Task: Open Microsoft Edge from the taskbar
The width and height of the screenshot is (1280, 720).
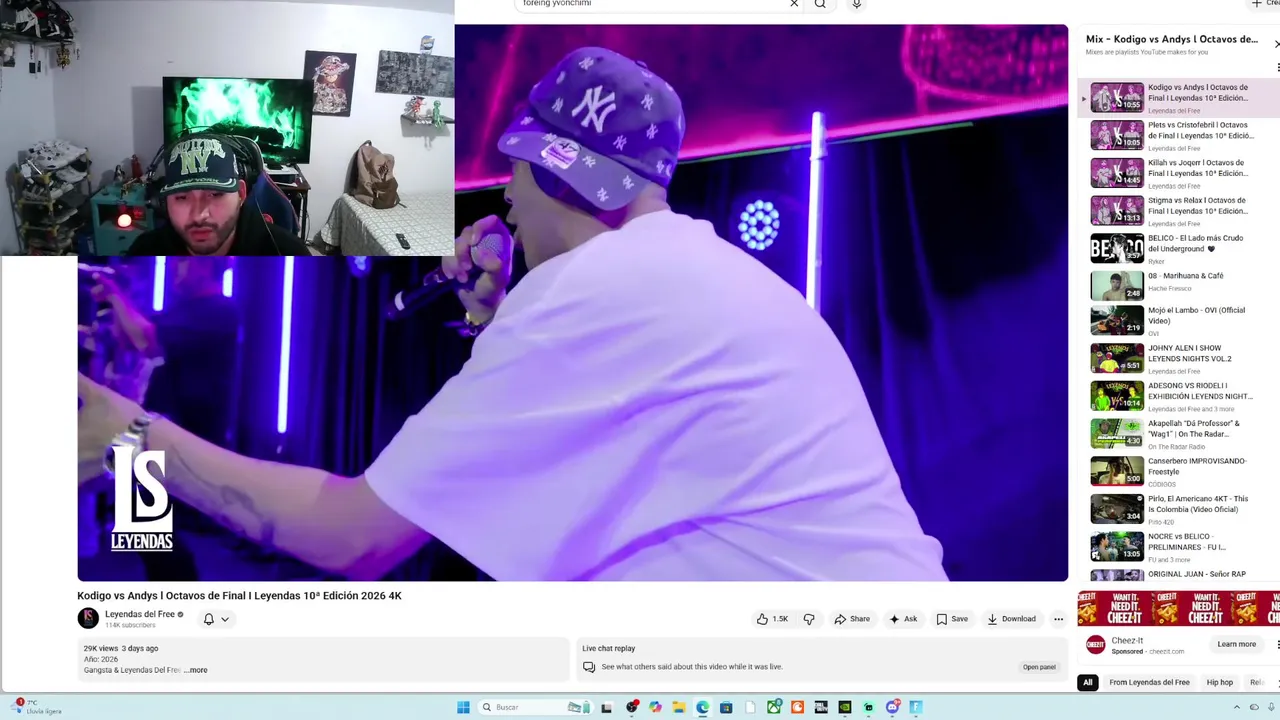Action: tap(702, 707)
